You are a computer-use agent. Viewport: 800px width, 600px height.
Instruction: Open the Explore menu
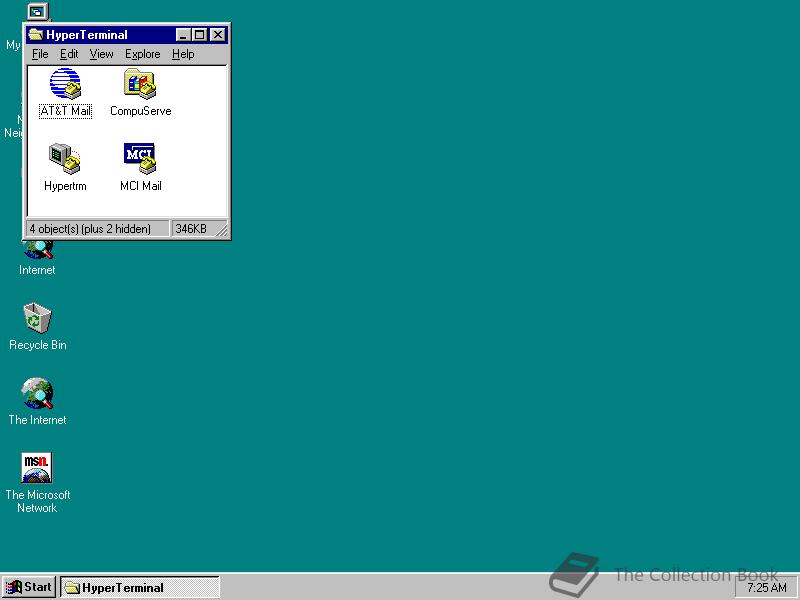click(142, 54)
